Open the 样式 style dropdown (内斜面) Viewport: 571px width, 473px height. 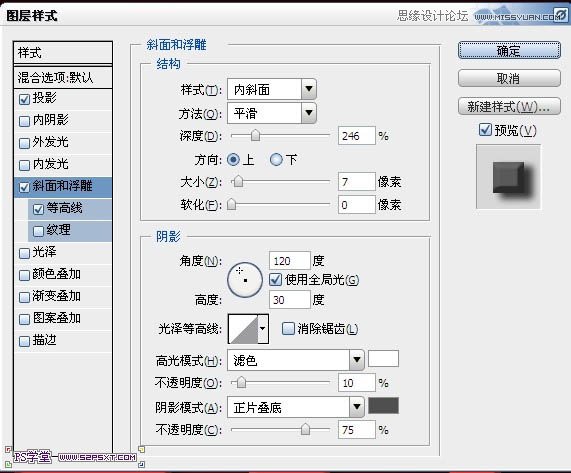tap(272, 89)
